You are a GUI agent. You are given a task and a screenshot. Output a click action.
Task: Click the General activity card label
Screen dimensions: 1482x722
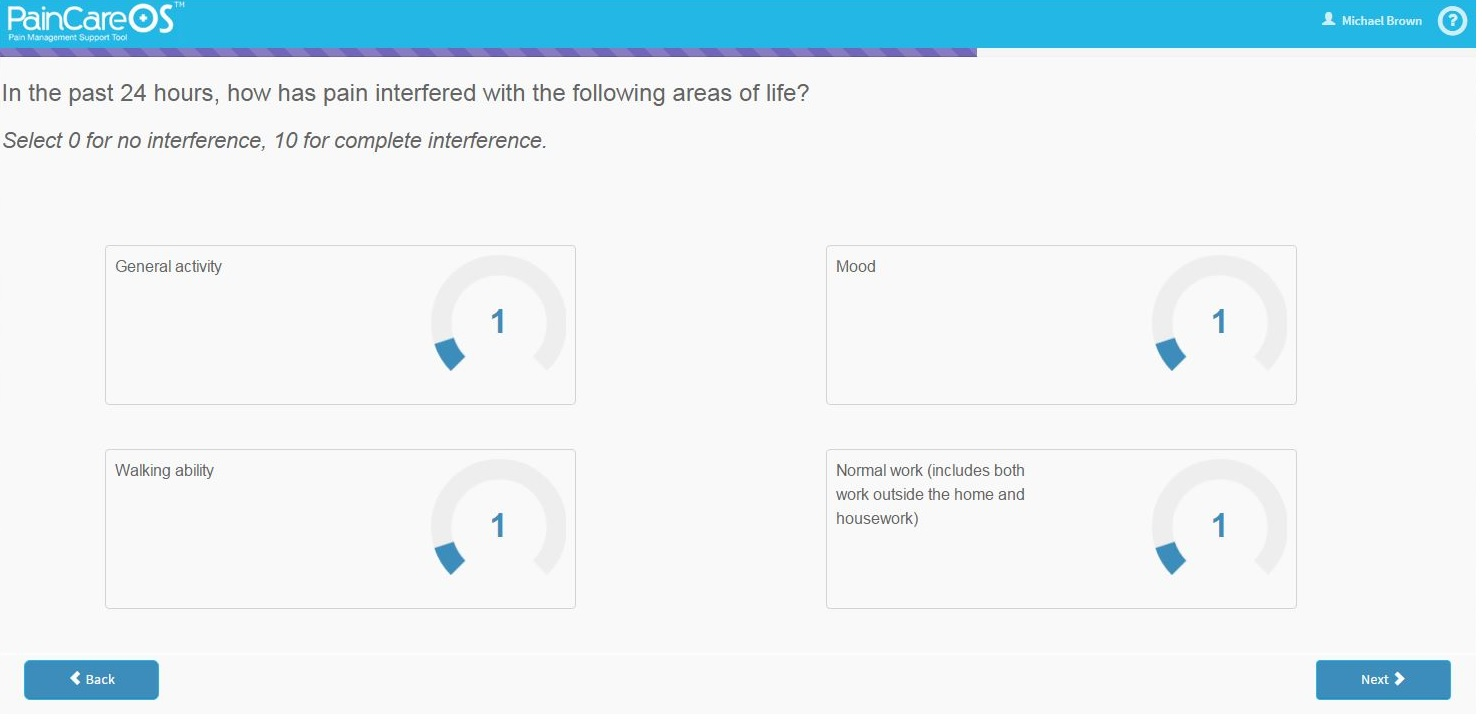(169, 267)
